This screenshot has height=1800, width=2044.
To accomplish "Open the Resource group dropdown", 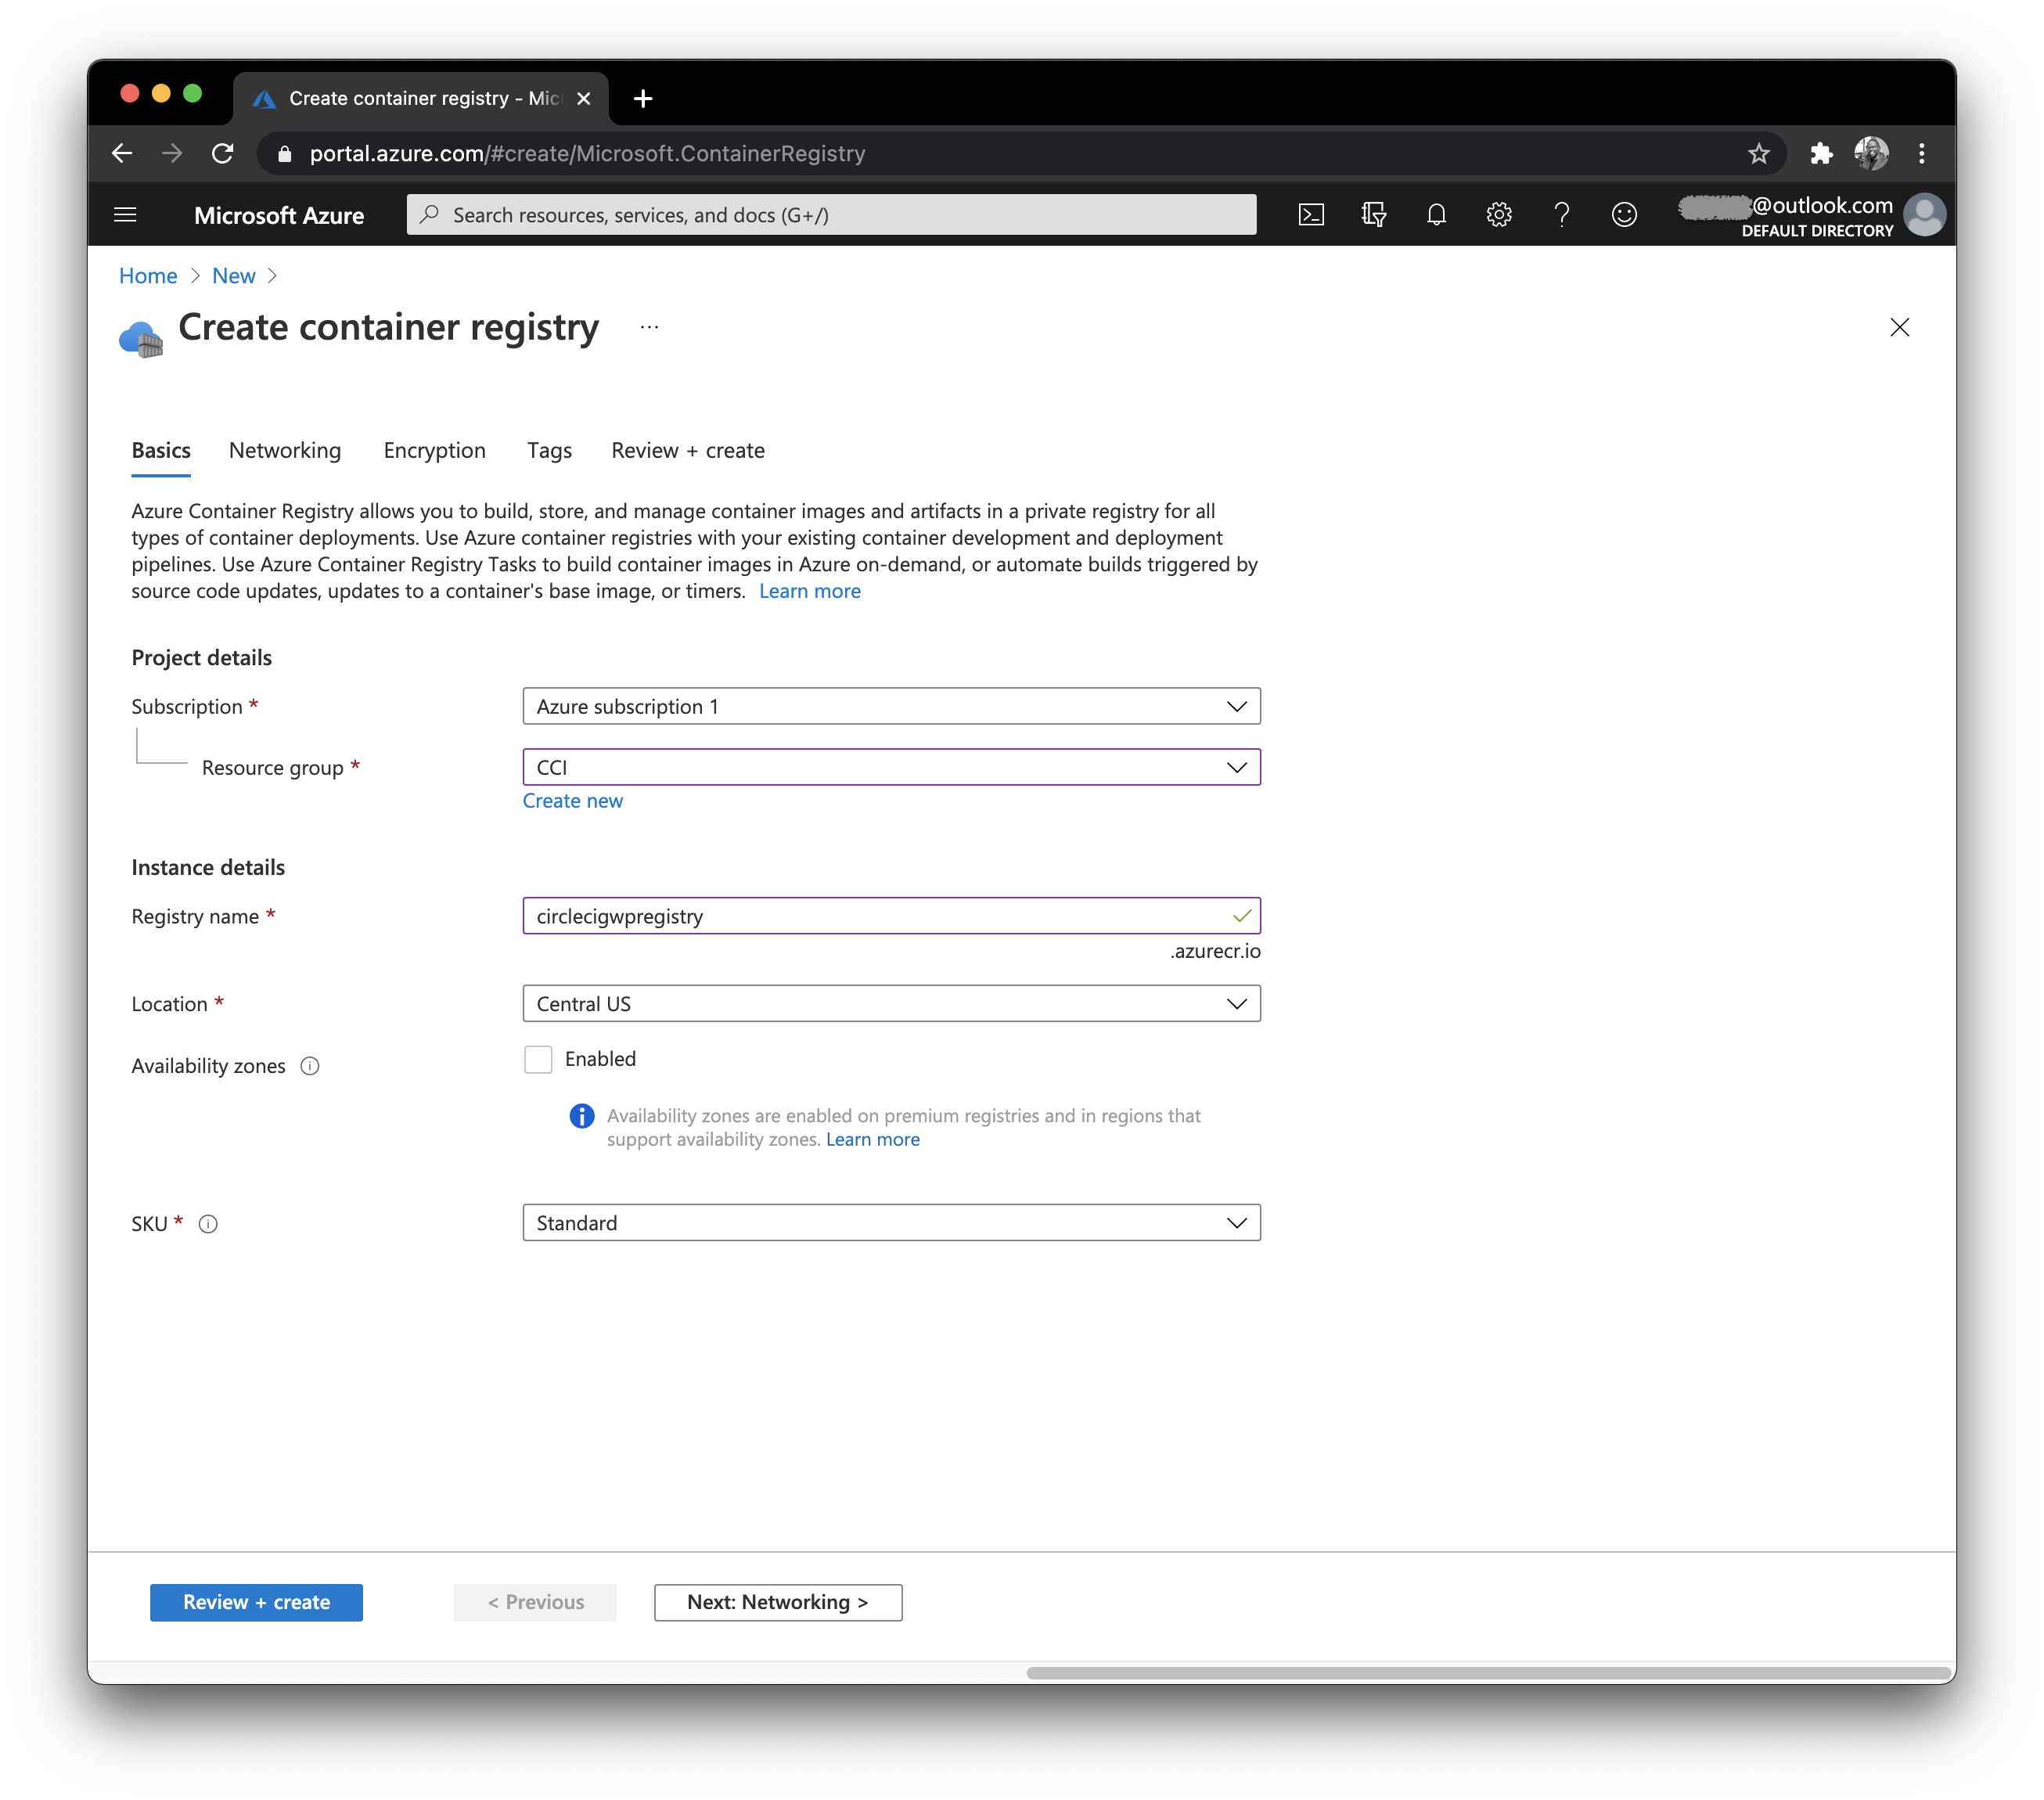I will click(891, 767).
